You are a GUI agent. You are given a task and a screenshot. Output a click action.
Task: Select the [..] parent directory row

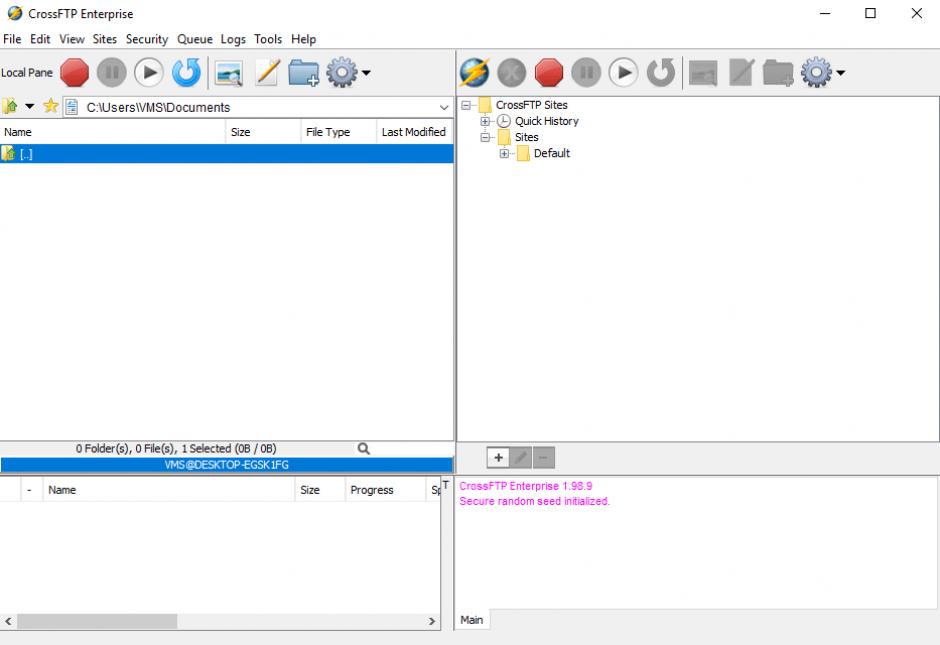tap(227, 154)
